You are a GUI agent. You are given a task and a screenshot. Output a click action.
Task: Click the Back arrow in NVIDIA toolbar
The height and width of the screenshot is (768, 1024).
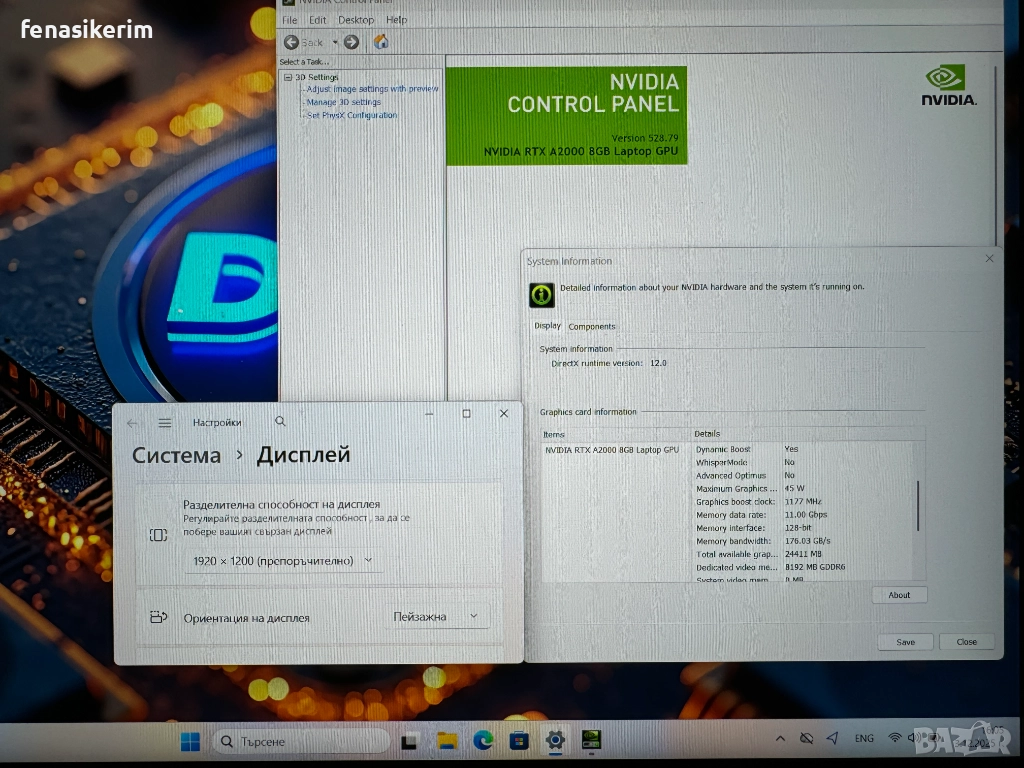coord(292,42)
